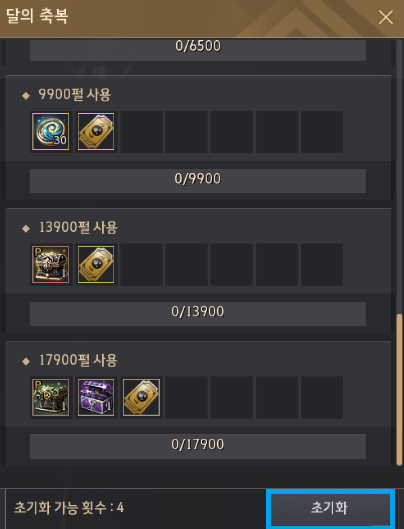
Task: Select the 17900펄 사용 section title
Action: (78, 360)
